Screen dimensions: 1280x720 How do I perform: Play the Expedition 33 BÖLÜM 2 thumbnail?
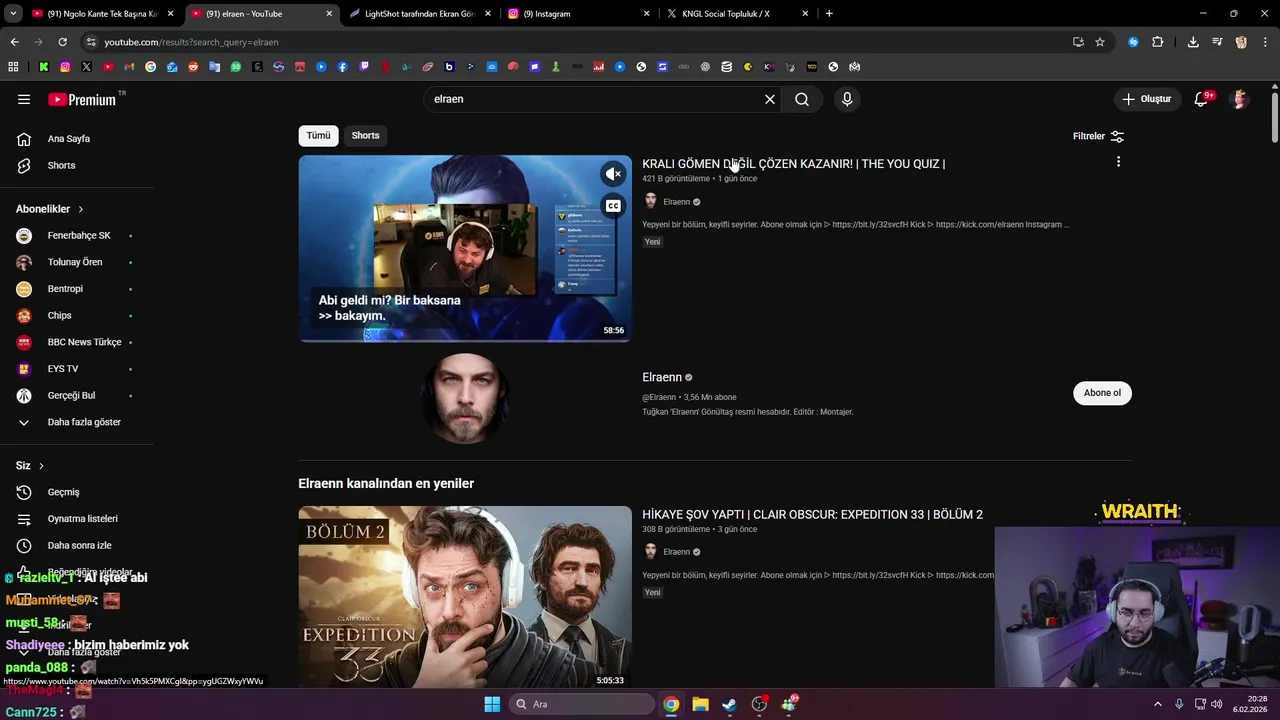(465, 596)
